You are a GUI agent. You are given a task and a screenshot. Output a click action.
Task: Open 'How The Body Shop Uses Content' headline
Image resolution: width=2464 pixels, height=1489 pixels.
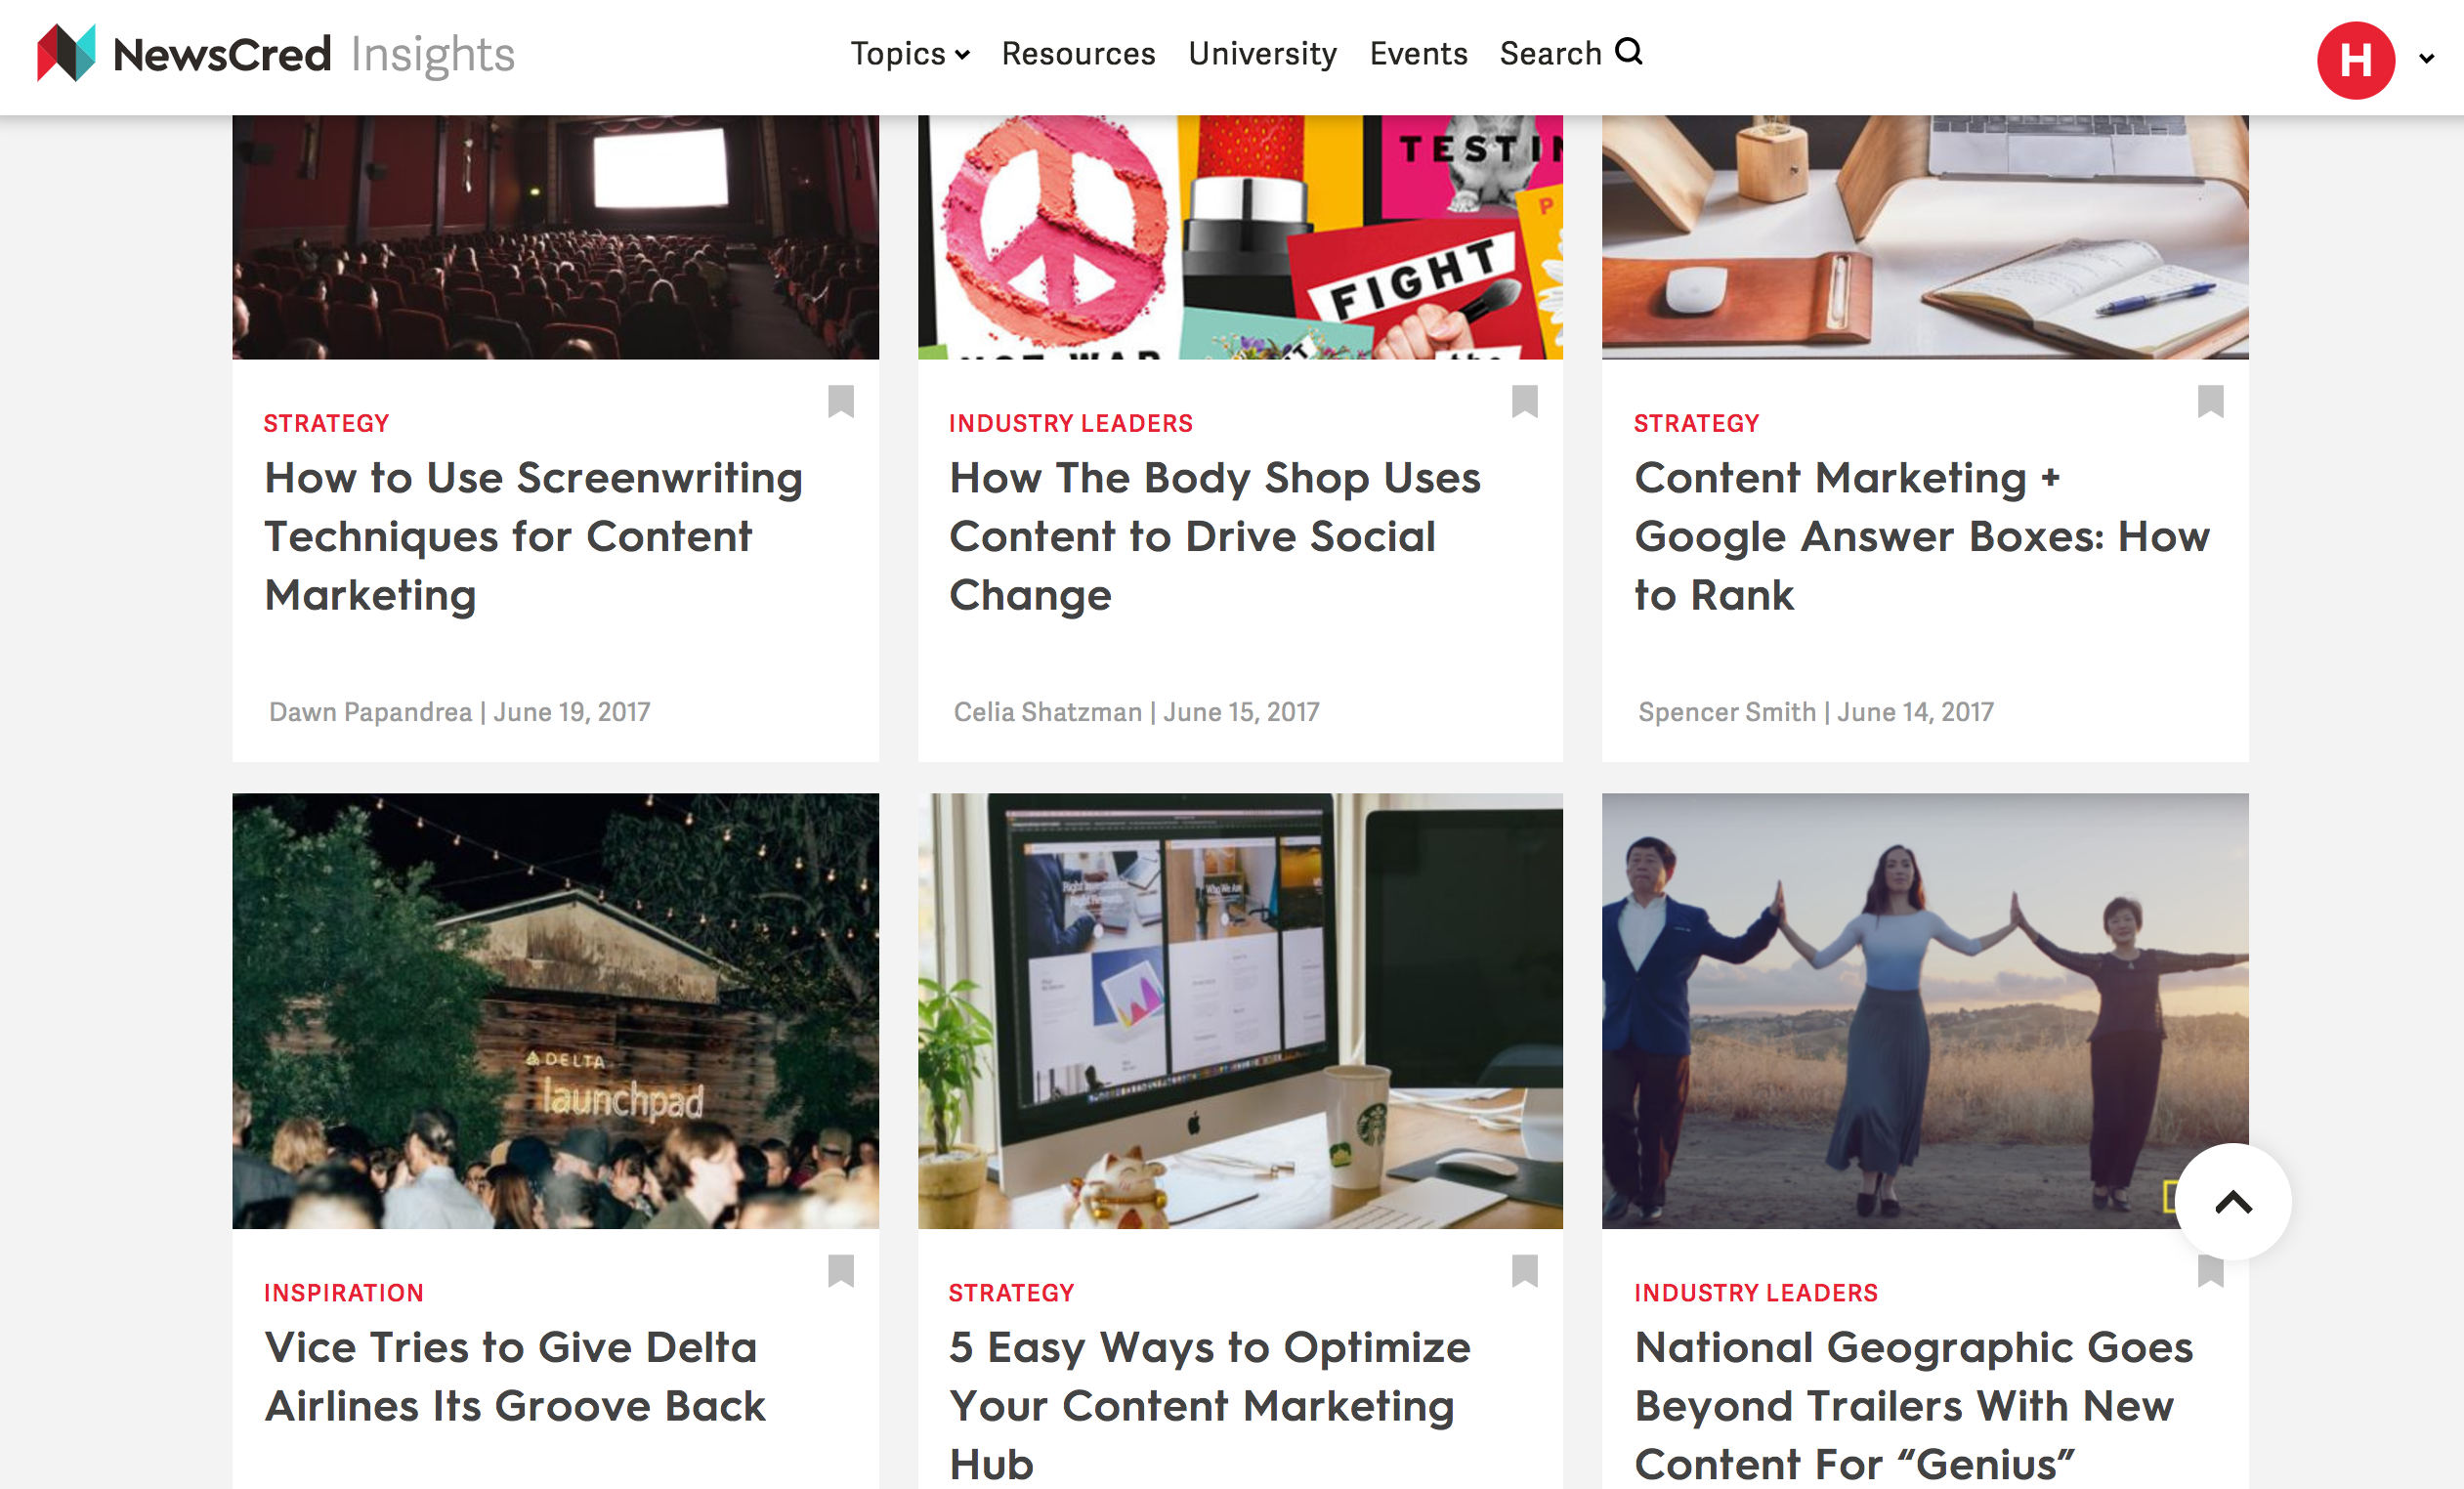[x=1214, y=536]
